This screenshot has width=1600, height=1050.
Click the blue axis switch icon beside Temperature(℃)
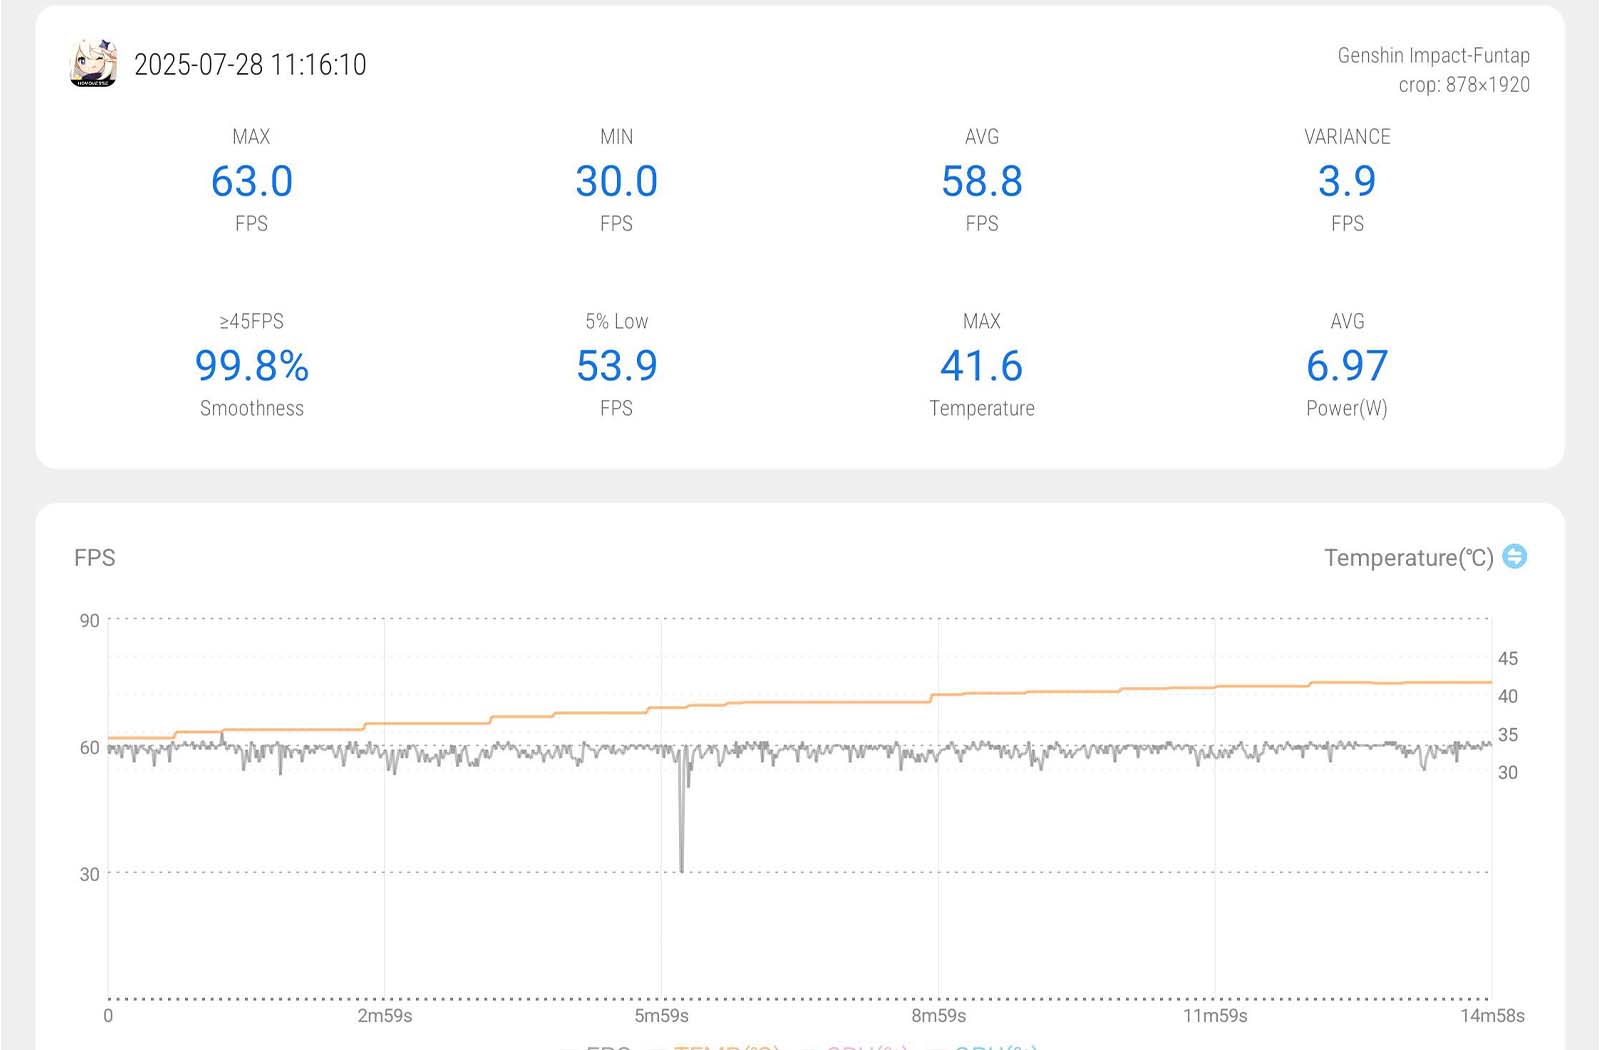pyautogui.click(x=1514, y=556)
